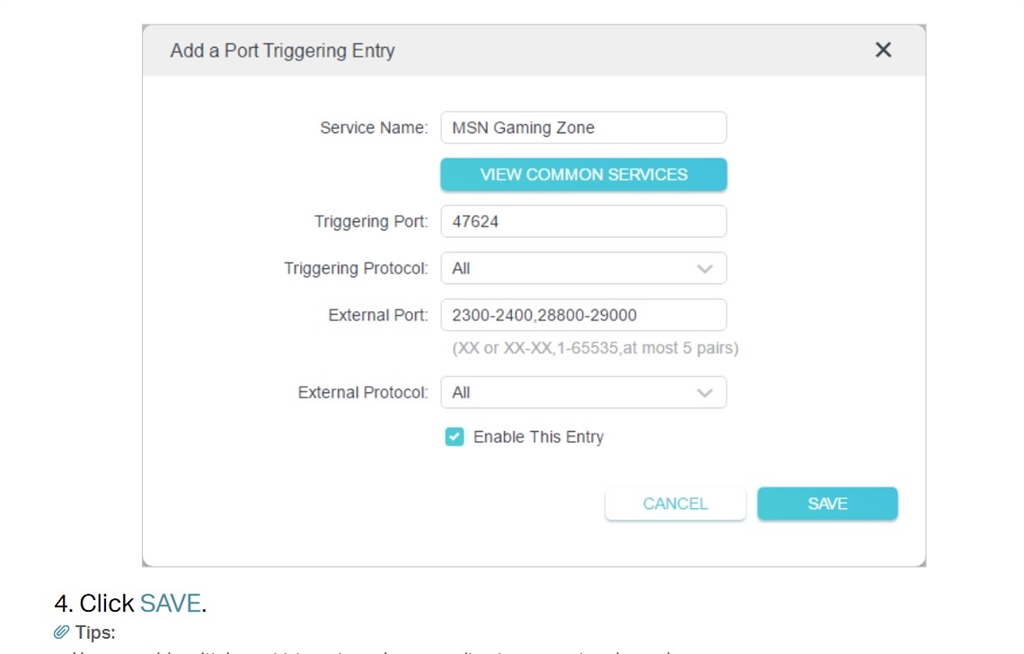
Task: Select the External Port input box
Action: coord(583,315)
